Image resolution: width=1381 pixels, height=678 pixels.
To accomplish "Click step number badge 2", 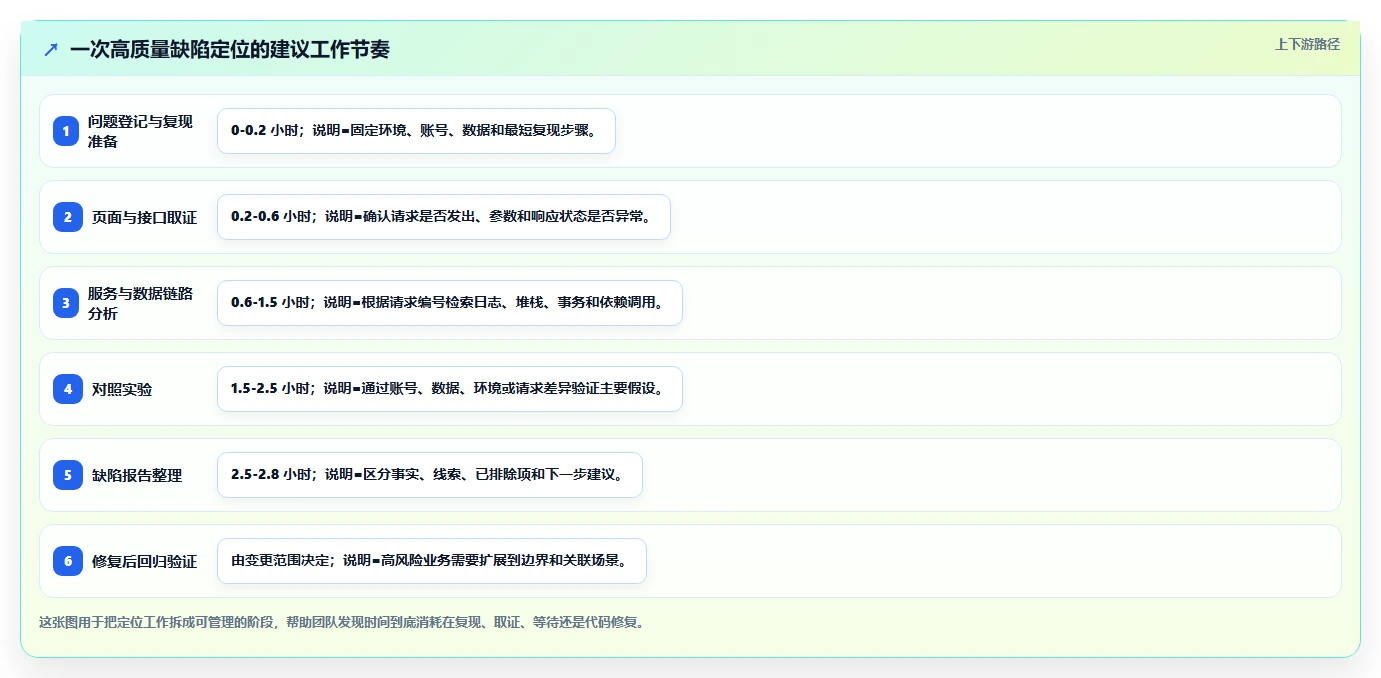I will [x=68, y=217].
